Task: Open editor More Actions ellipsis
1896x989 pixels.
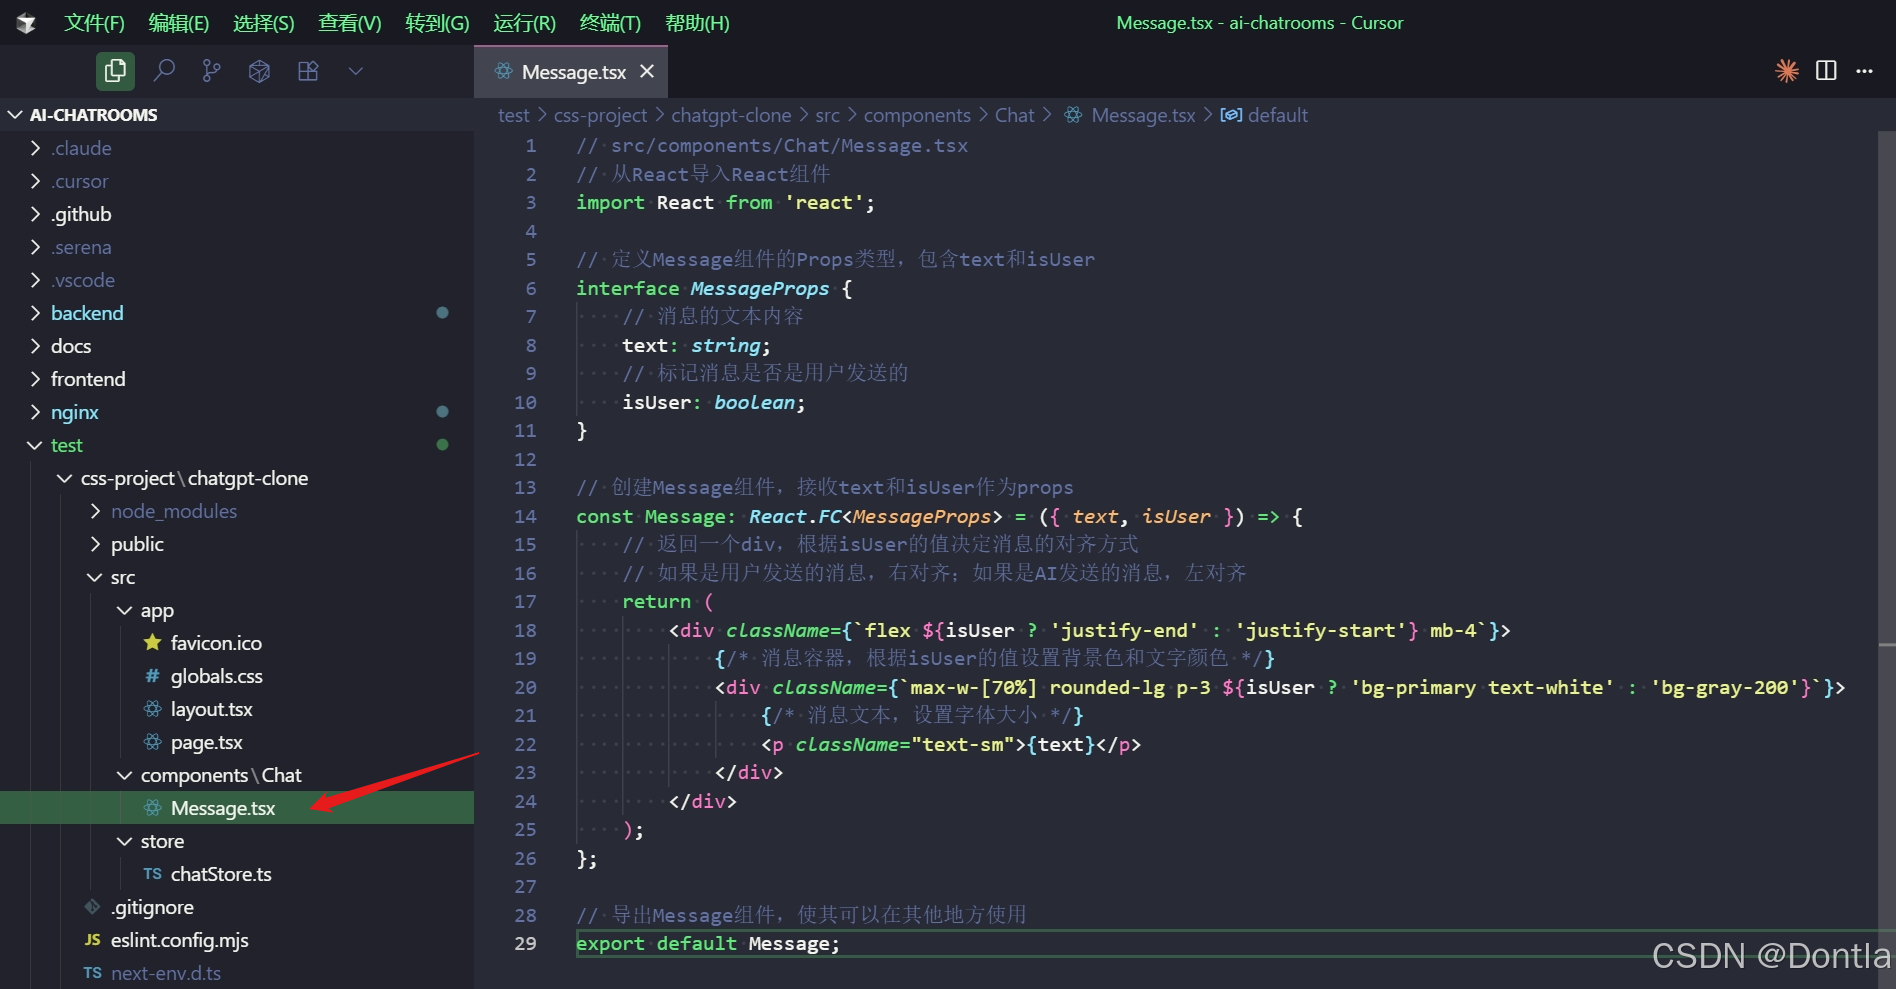Action: click(1864, 71)
